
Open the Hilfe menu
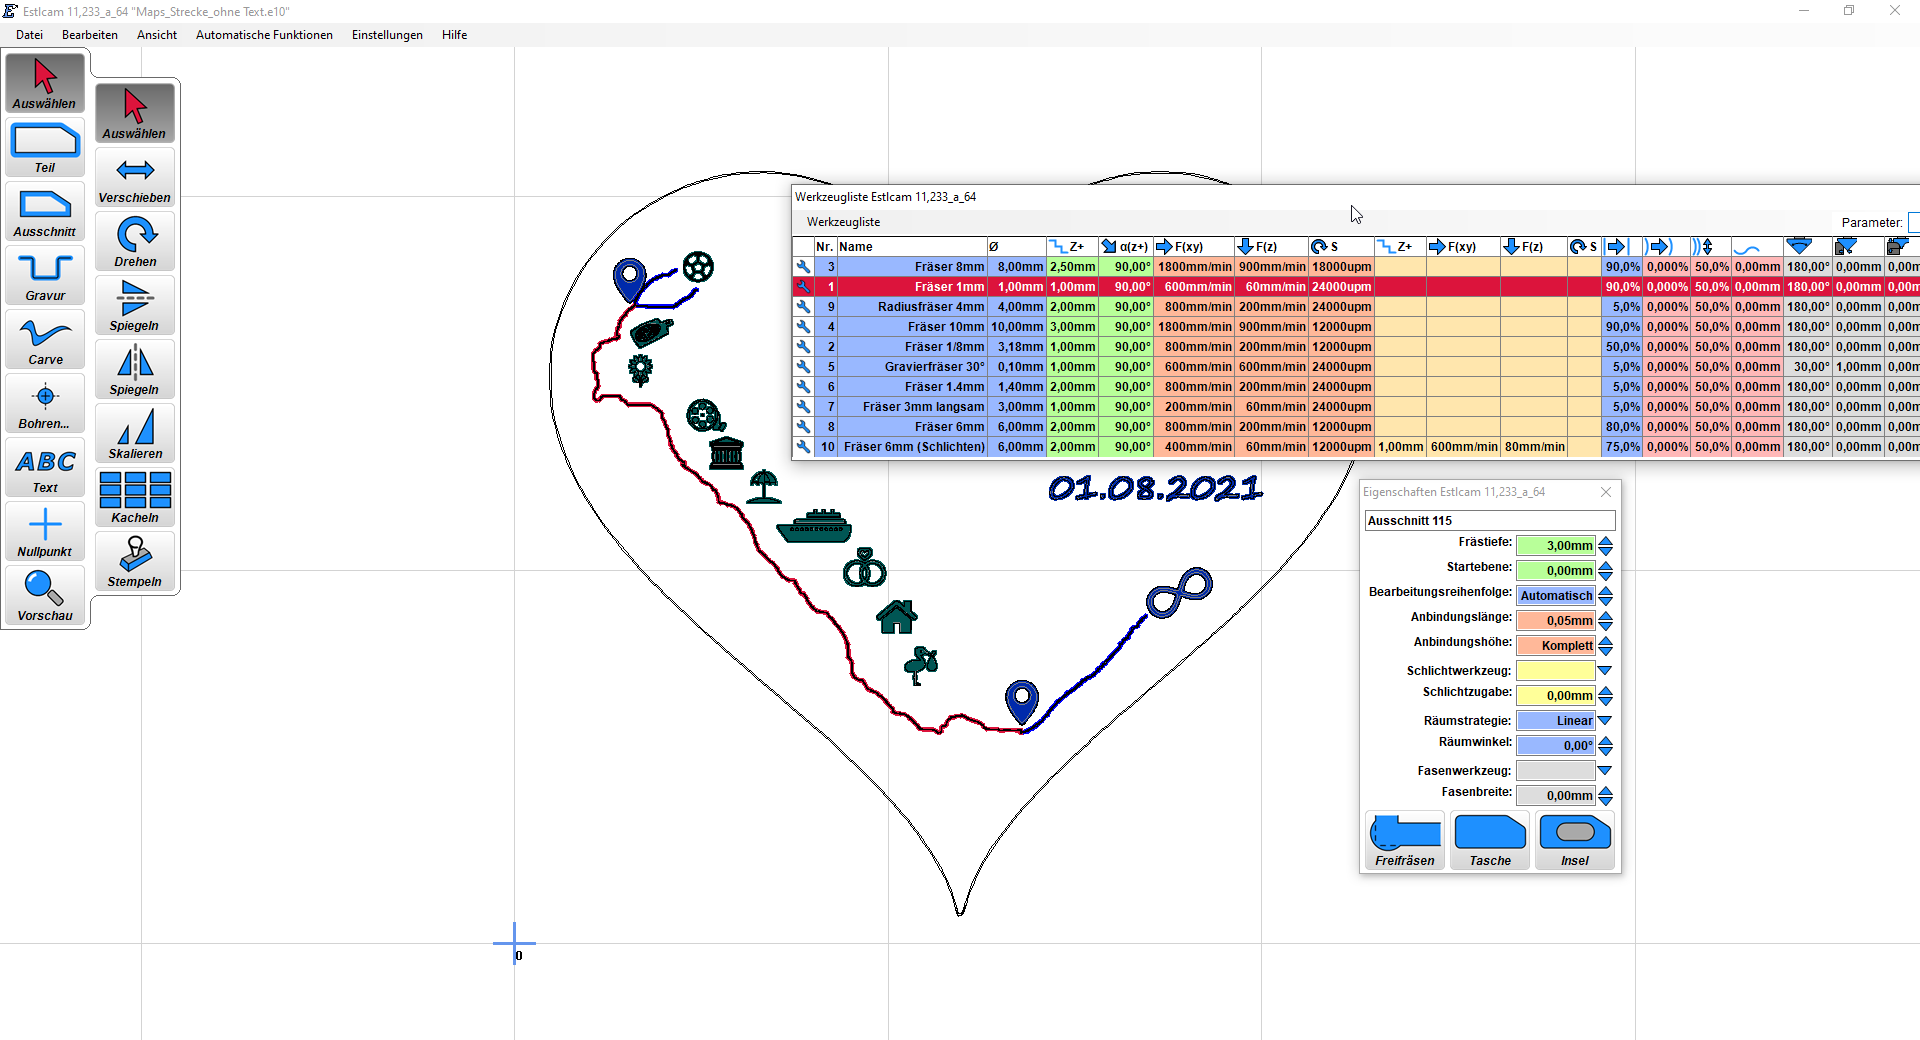point(455,35)
